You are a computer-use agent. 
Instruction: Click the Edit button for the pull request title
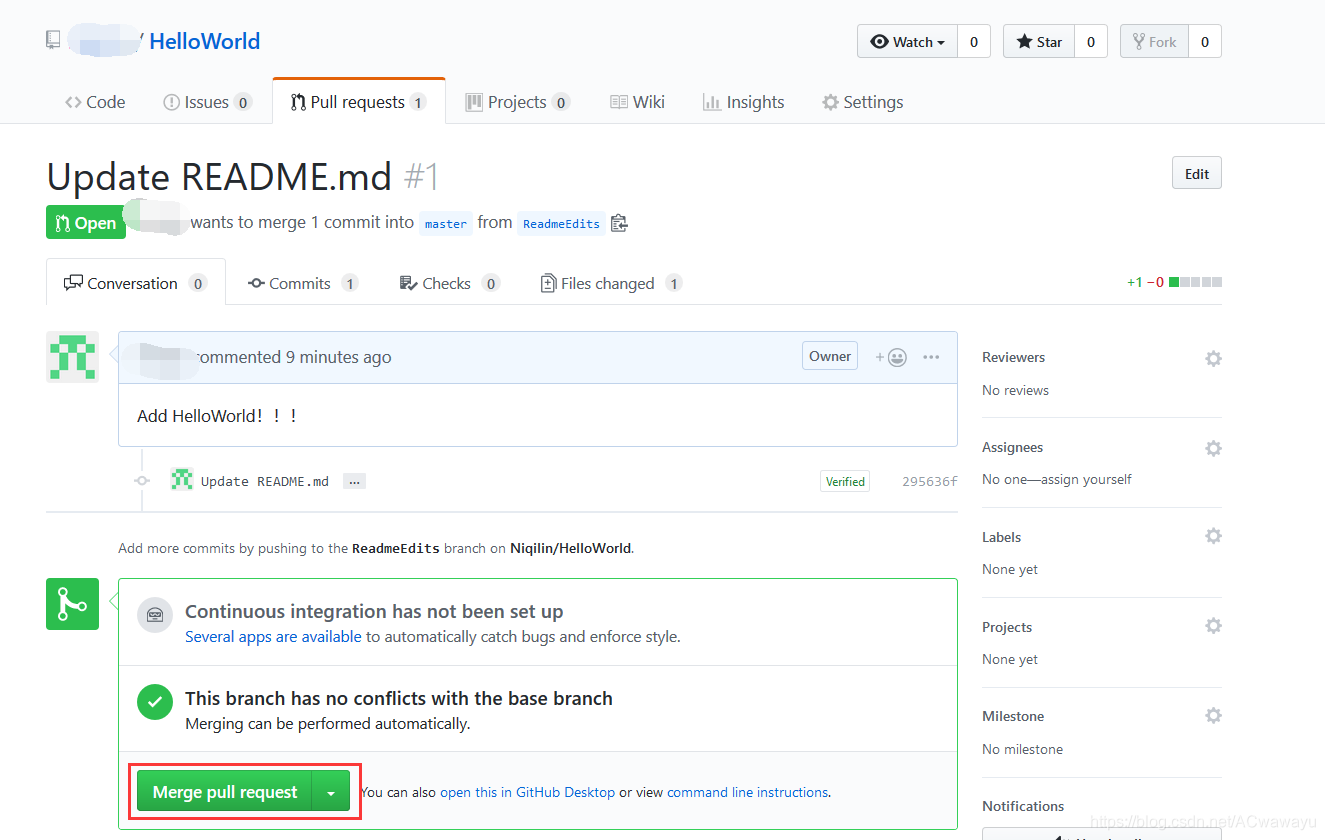1196,173
